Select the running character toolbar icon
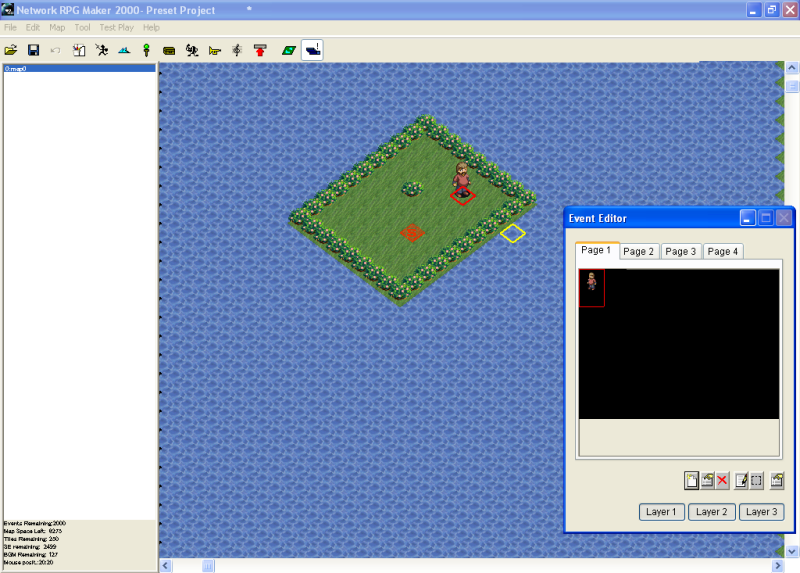Viewport: 800px width, 573px height. coord(101,49)
